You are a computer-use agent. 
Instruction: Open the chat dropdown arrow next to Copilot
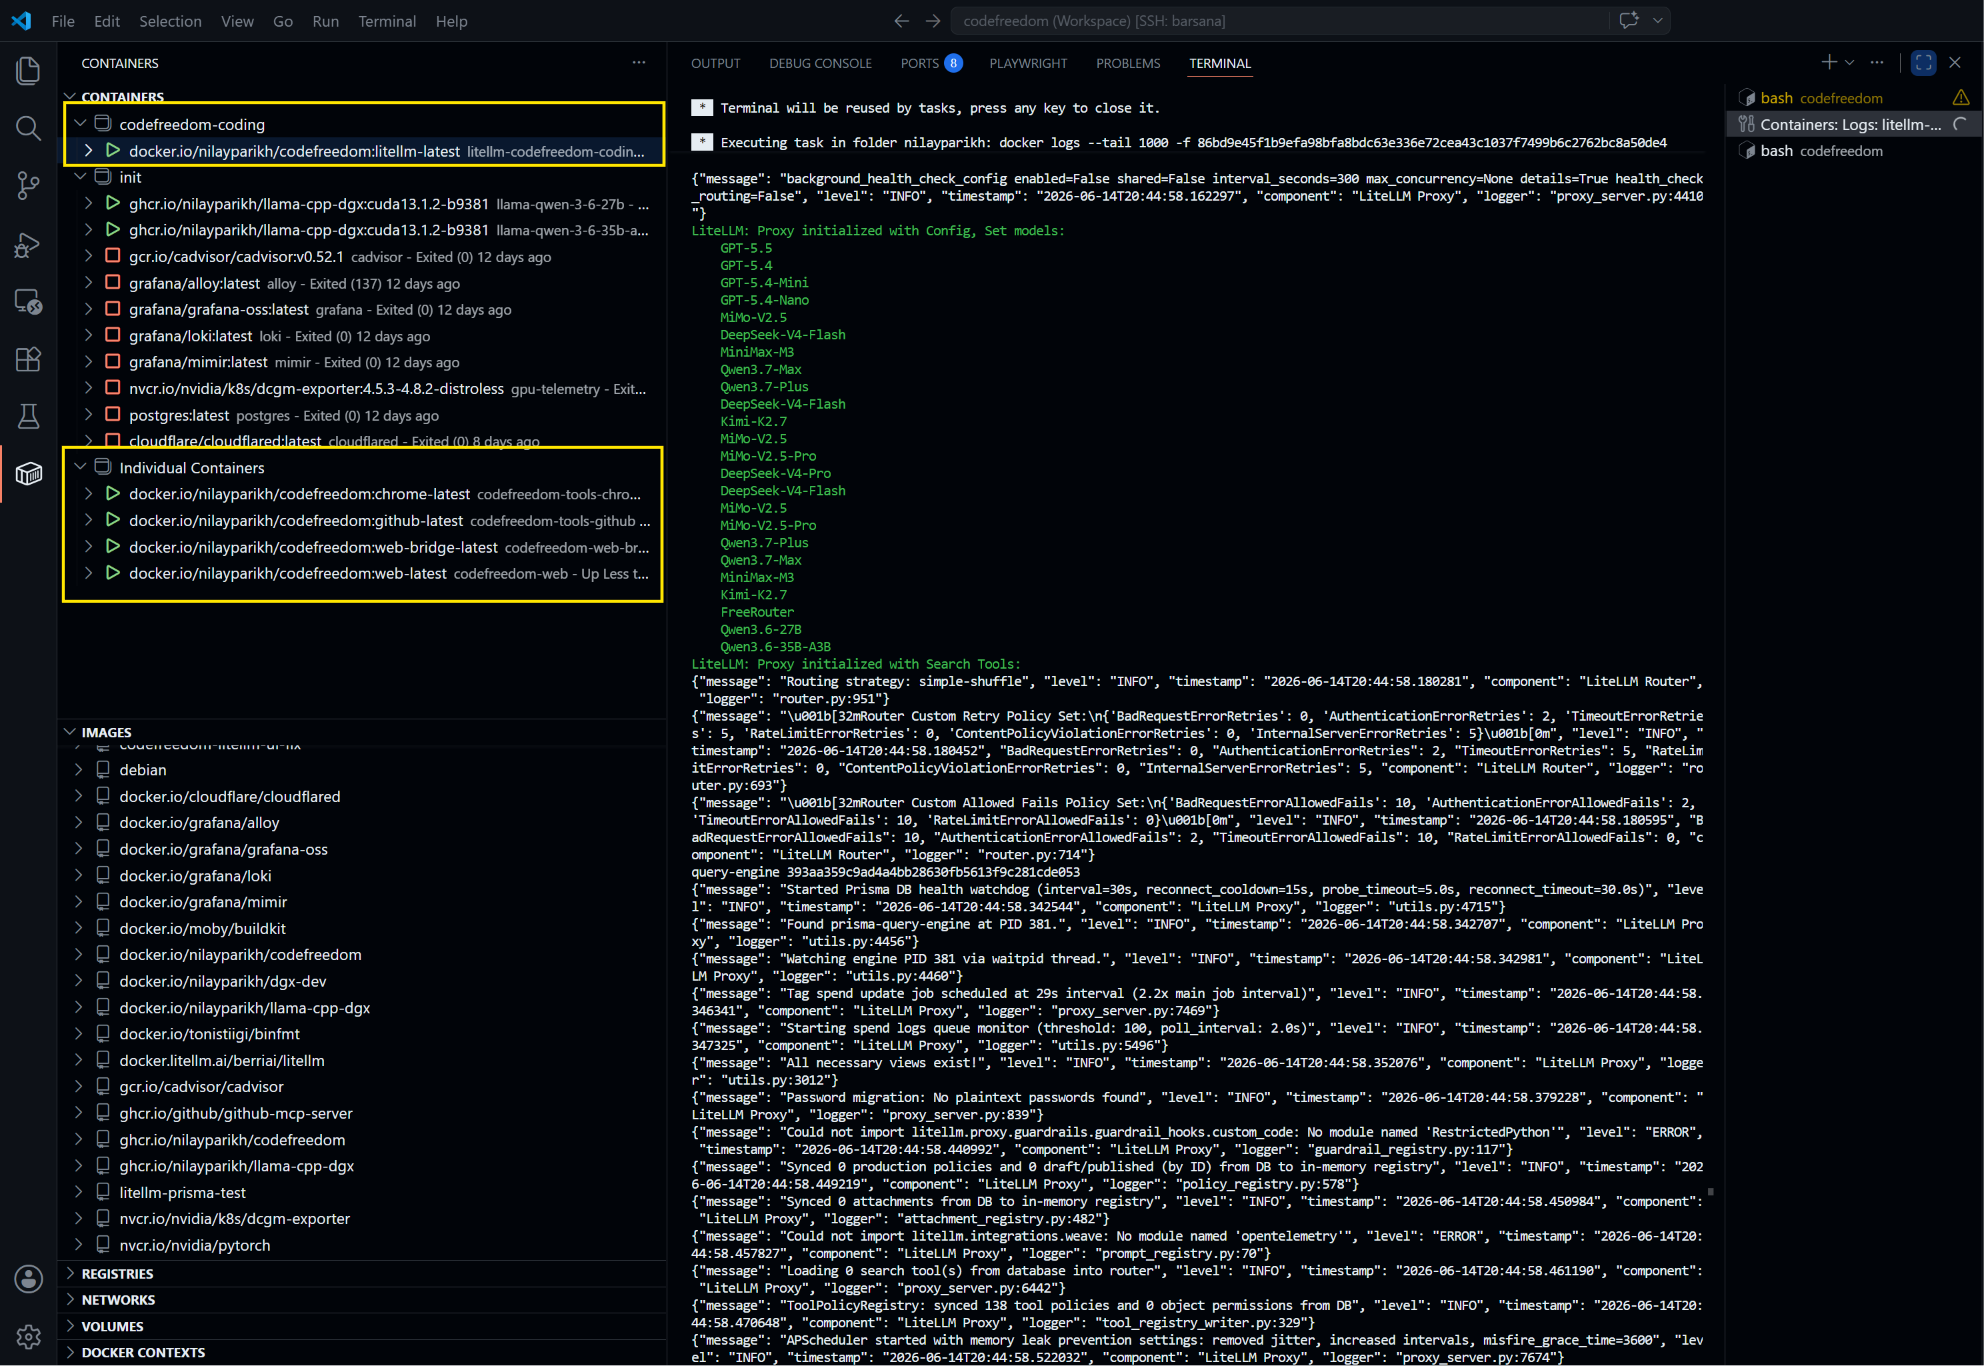tap(1657, 21)
